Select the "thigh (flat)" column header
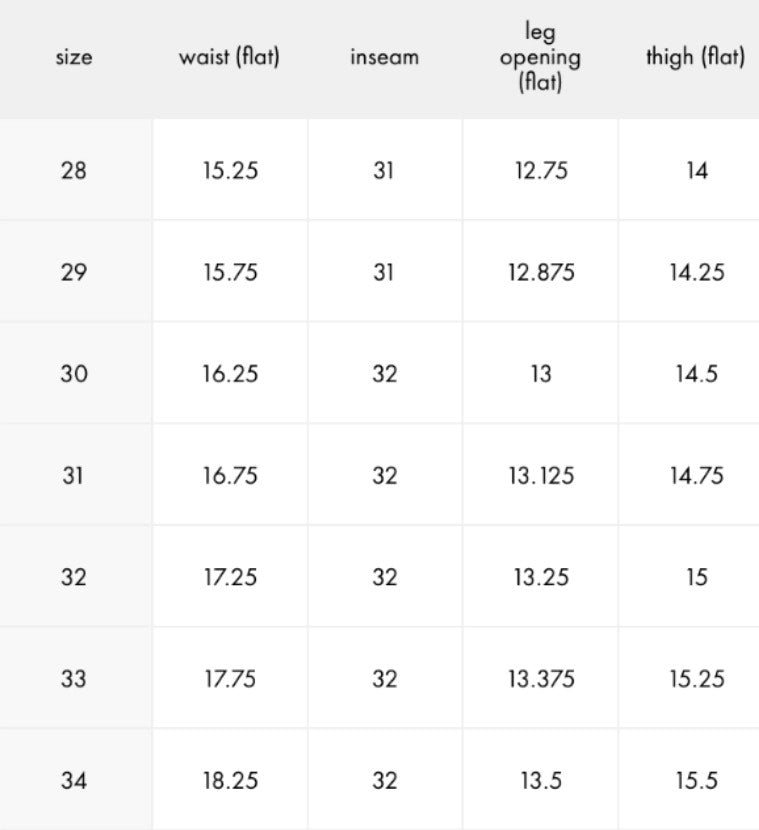This screenshot has width=759, height=830. [x=695, y=57]
